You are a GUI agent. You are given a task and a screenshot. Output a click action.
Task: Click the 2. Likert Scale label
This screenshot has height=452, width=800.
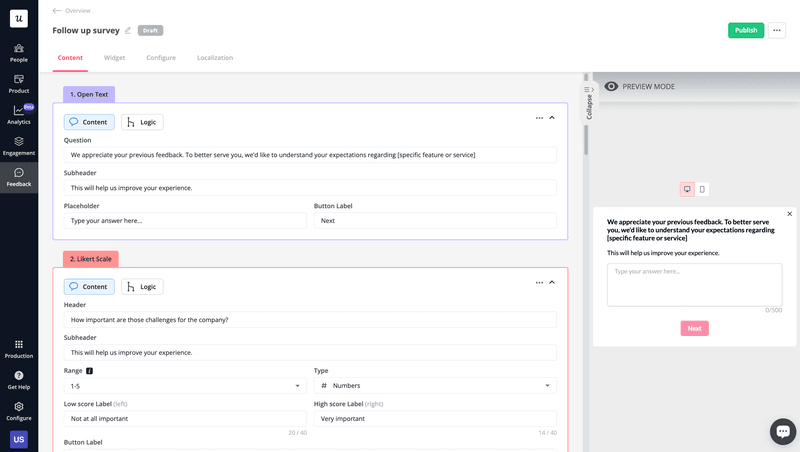click(x=91, y=259)
